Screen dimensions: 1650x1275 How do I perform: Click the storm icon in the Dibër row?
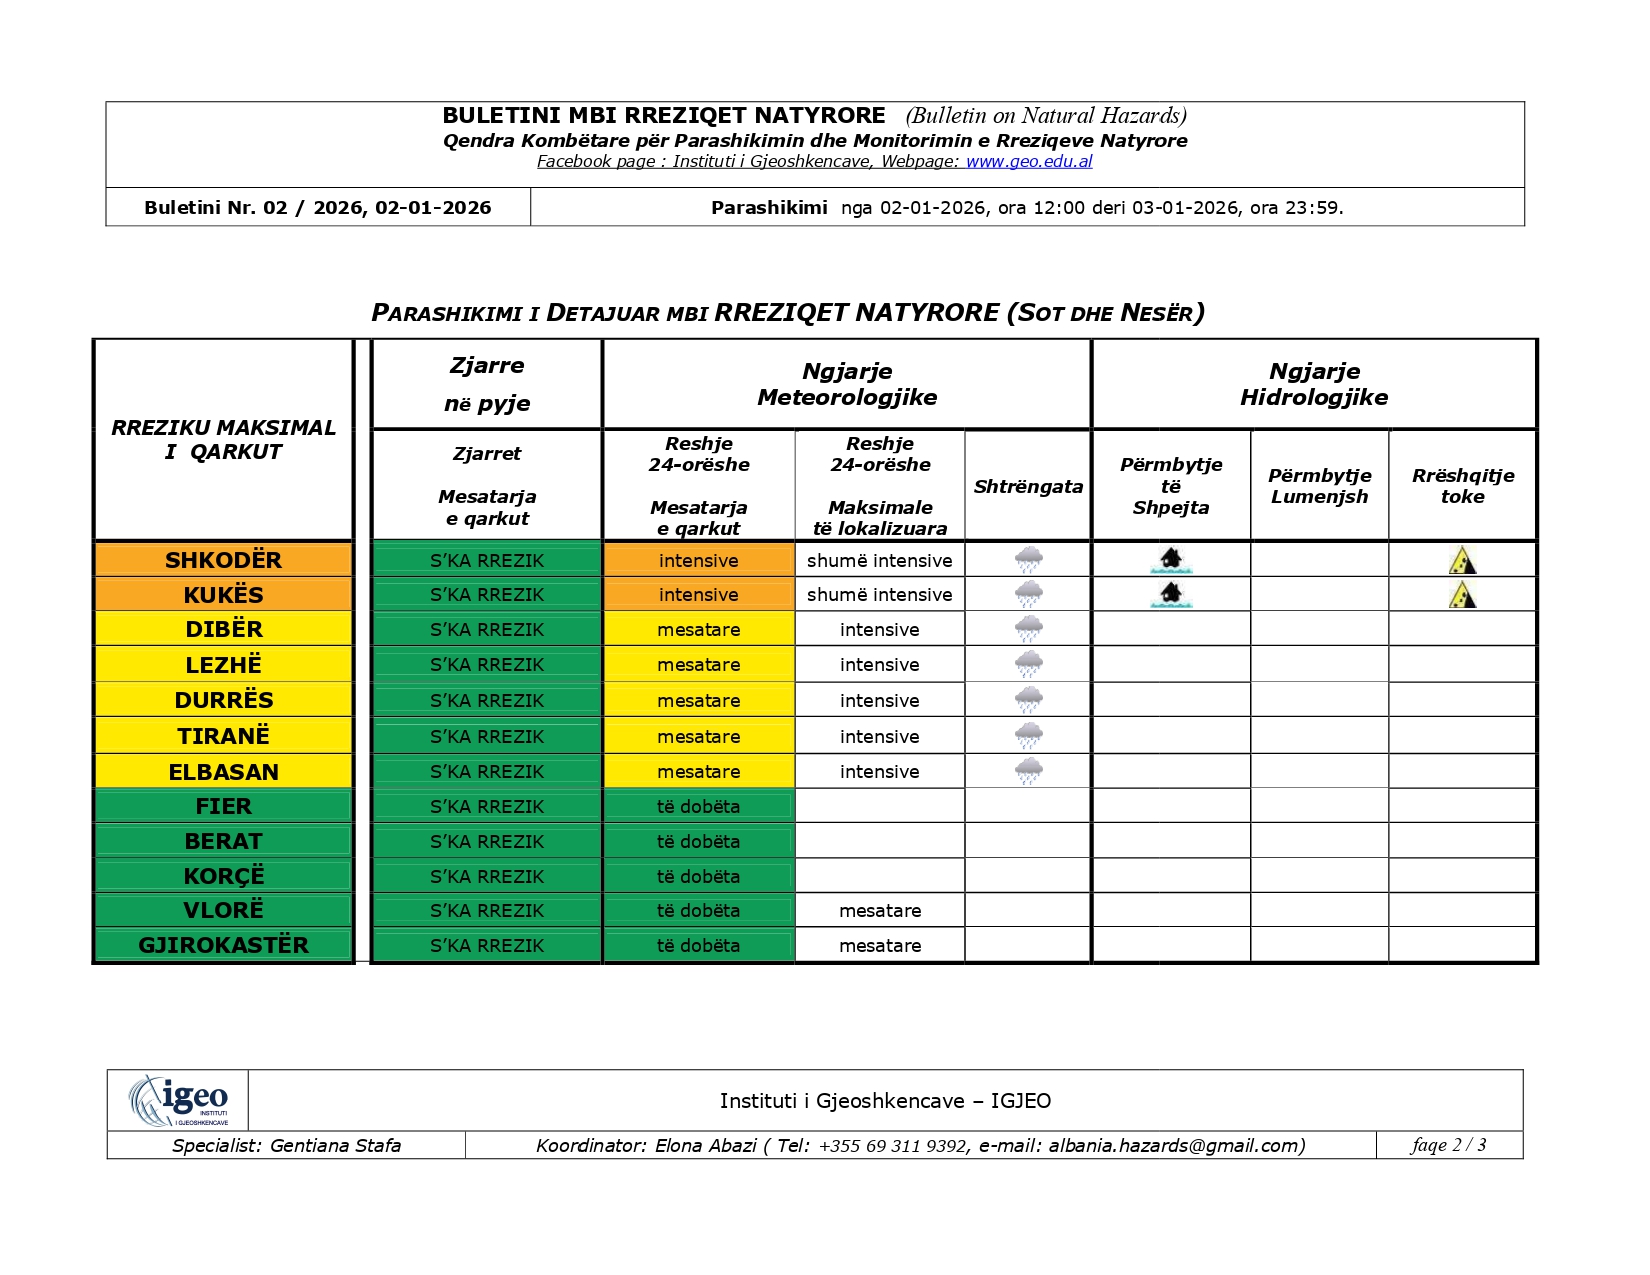click(x=1028, y=630)
